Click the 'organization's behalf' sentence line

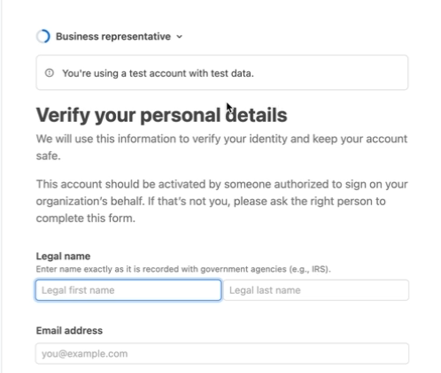pyautogui.click(x=211, y=201)
